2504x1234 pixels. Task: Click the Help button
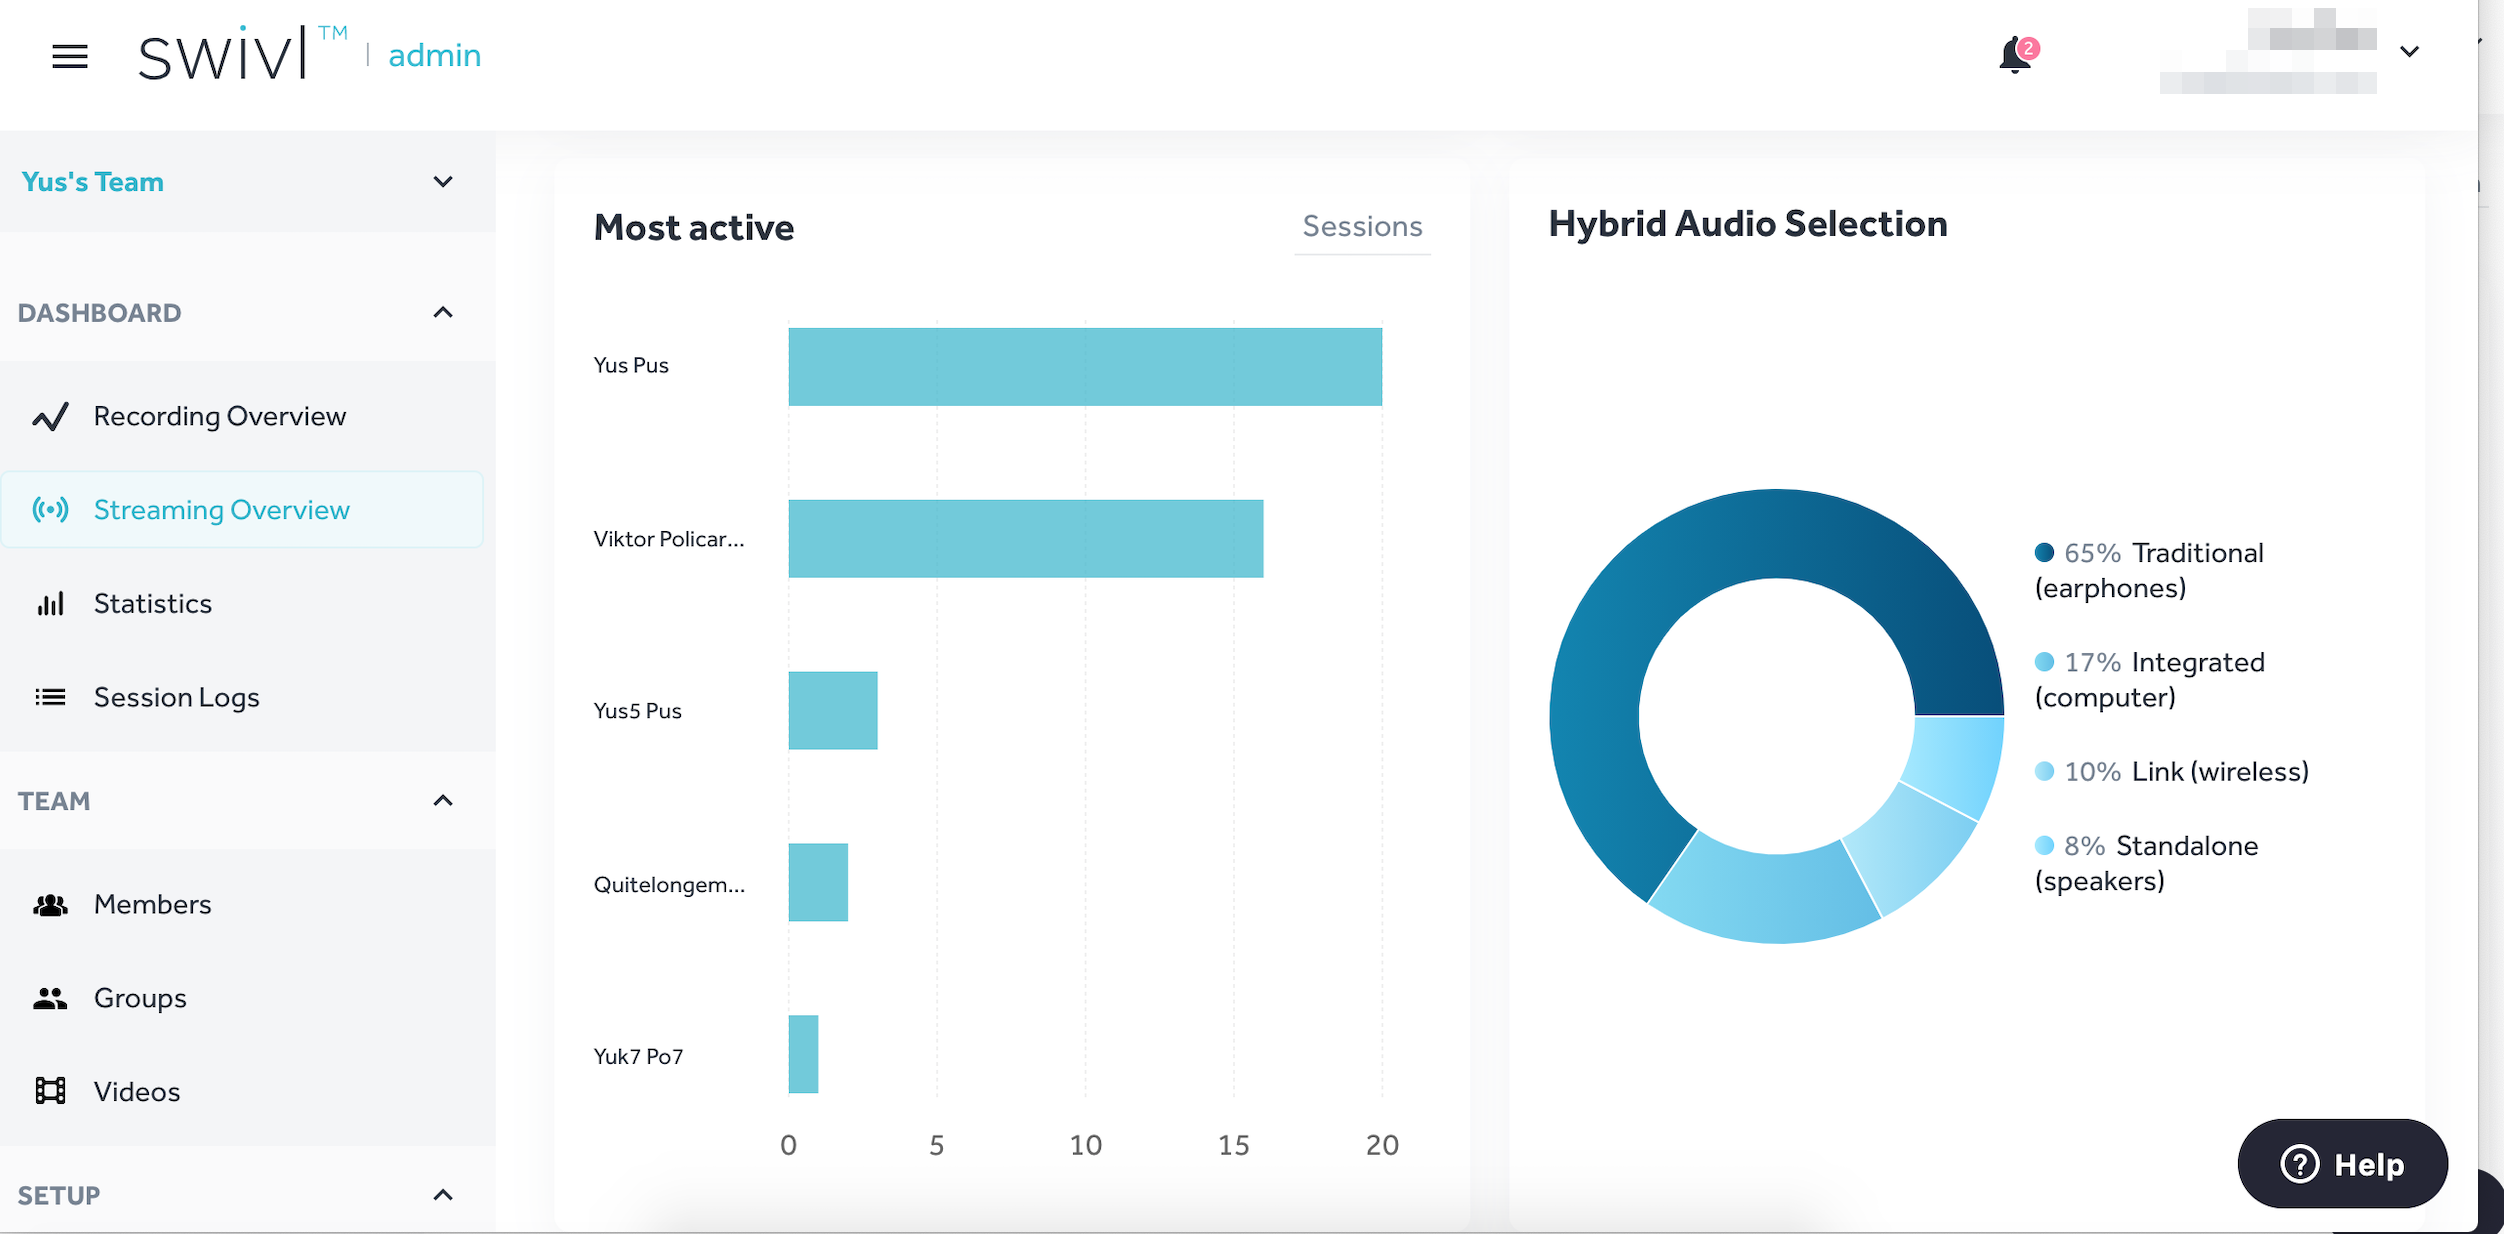coord(2342,1164)
